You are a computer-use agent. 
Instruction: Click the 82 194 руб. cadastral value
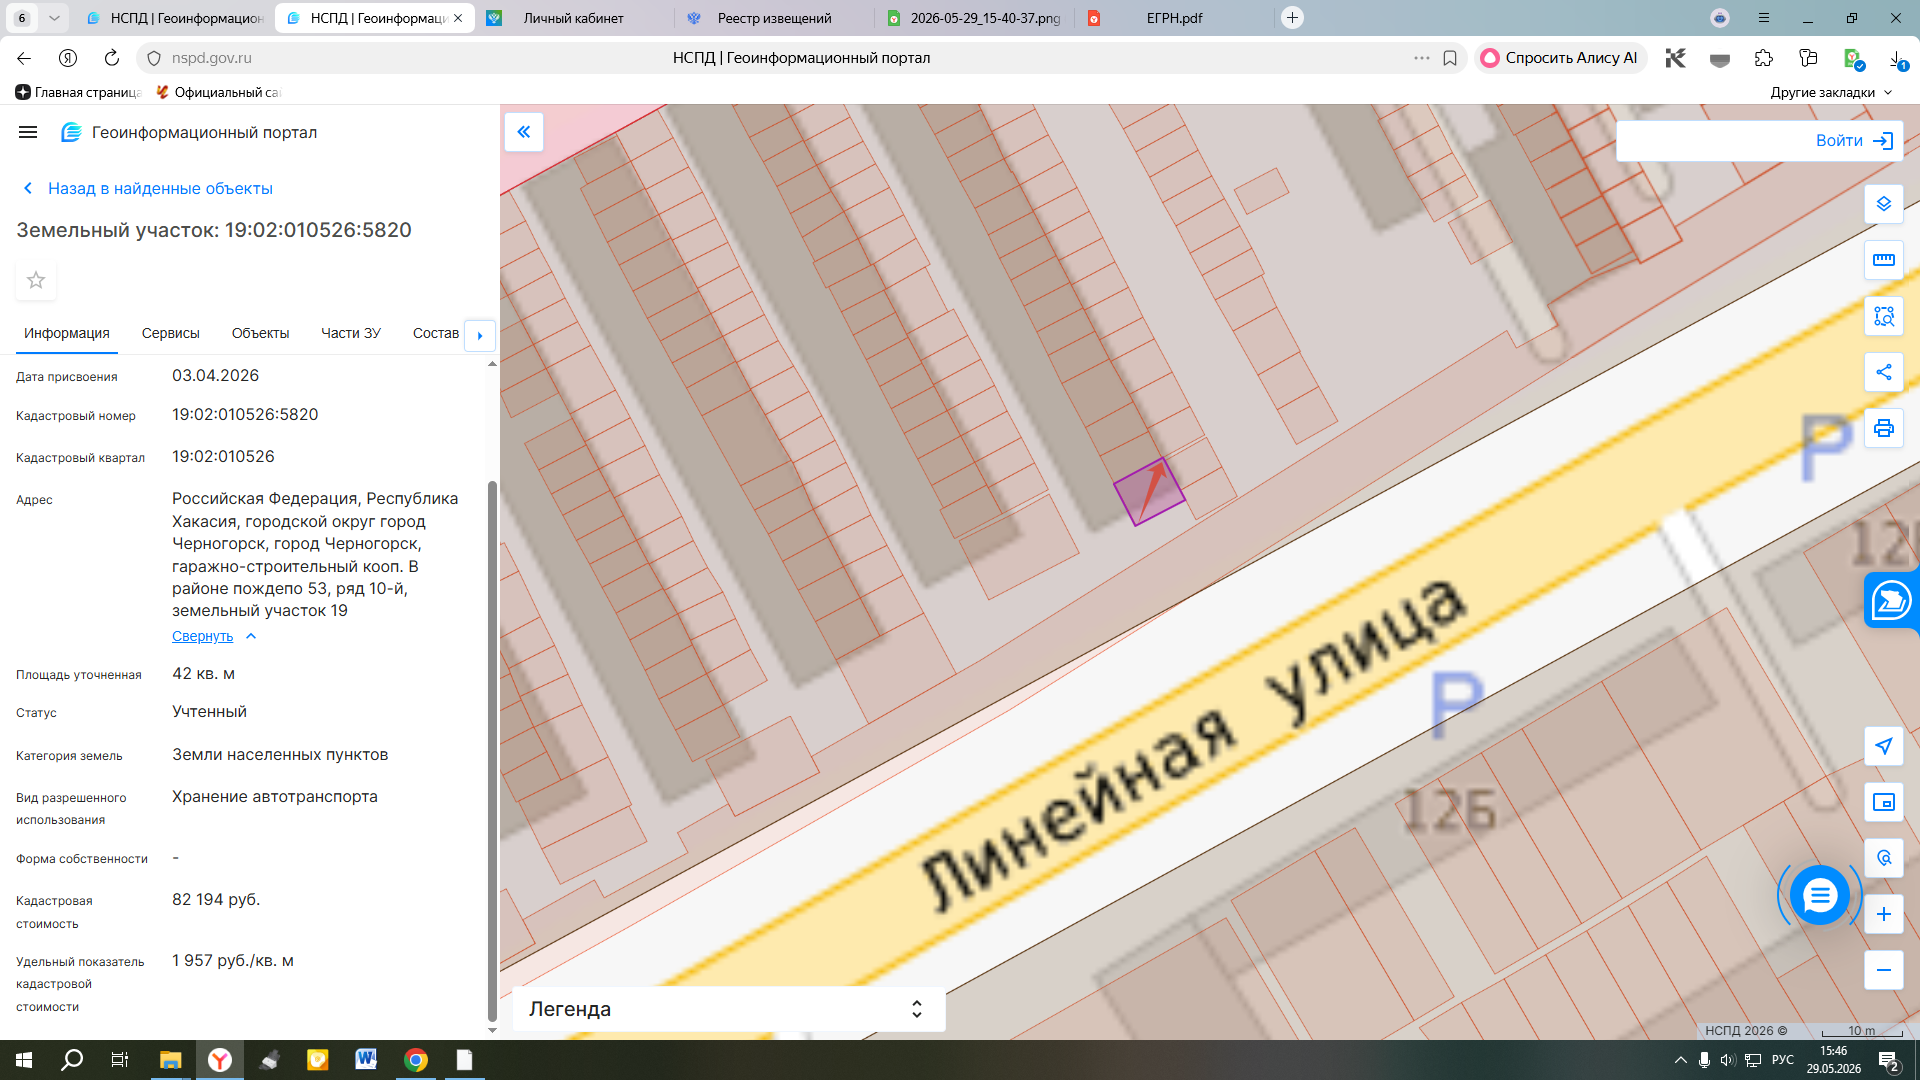216,900
